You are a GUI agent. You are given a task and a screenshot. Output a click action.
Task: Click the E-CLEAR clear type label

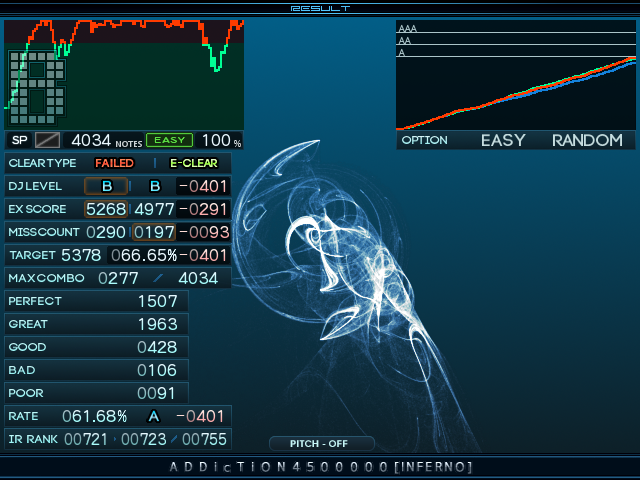tap(194, 163)
